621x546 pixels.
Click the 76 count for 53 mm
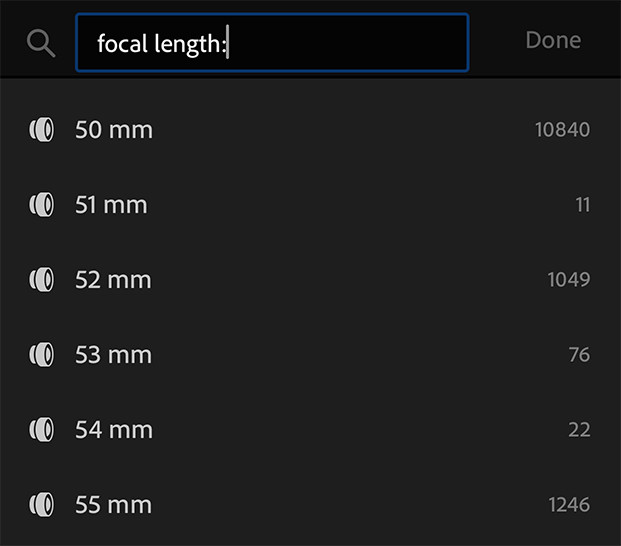coord(579,354)
